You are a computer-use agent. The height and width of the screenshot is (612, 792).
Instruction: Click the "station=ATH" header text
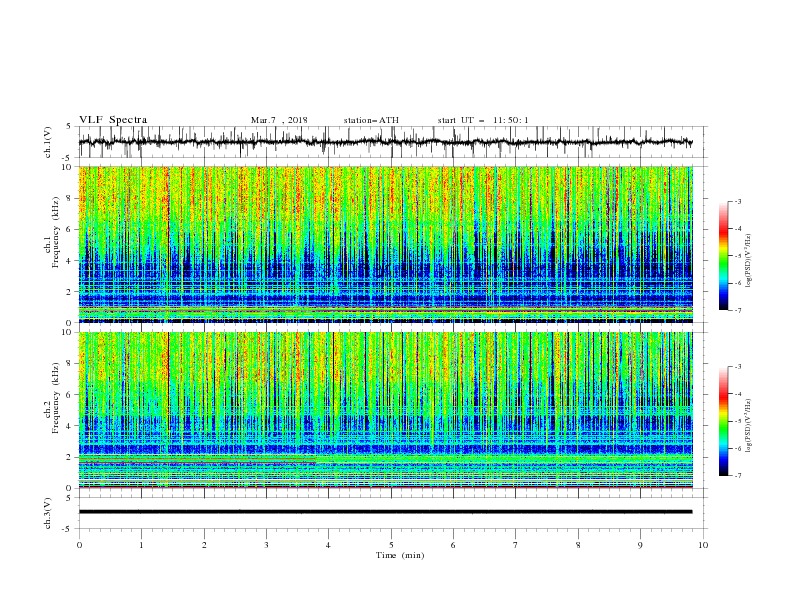pyautogui.click(x=371, y=120)
